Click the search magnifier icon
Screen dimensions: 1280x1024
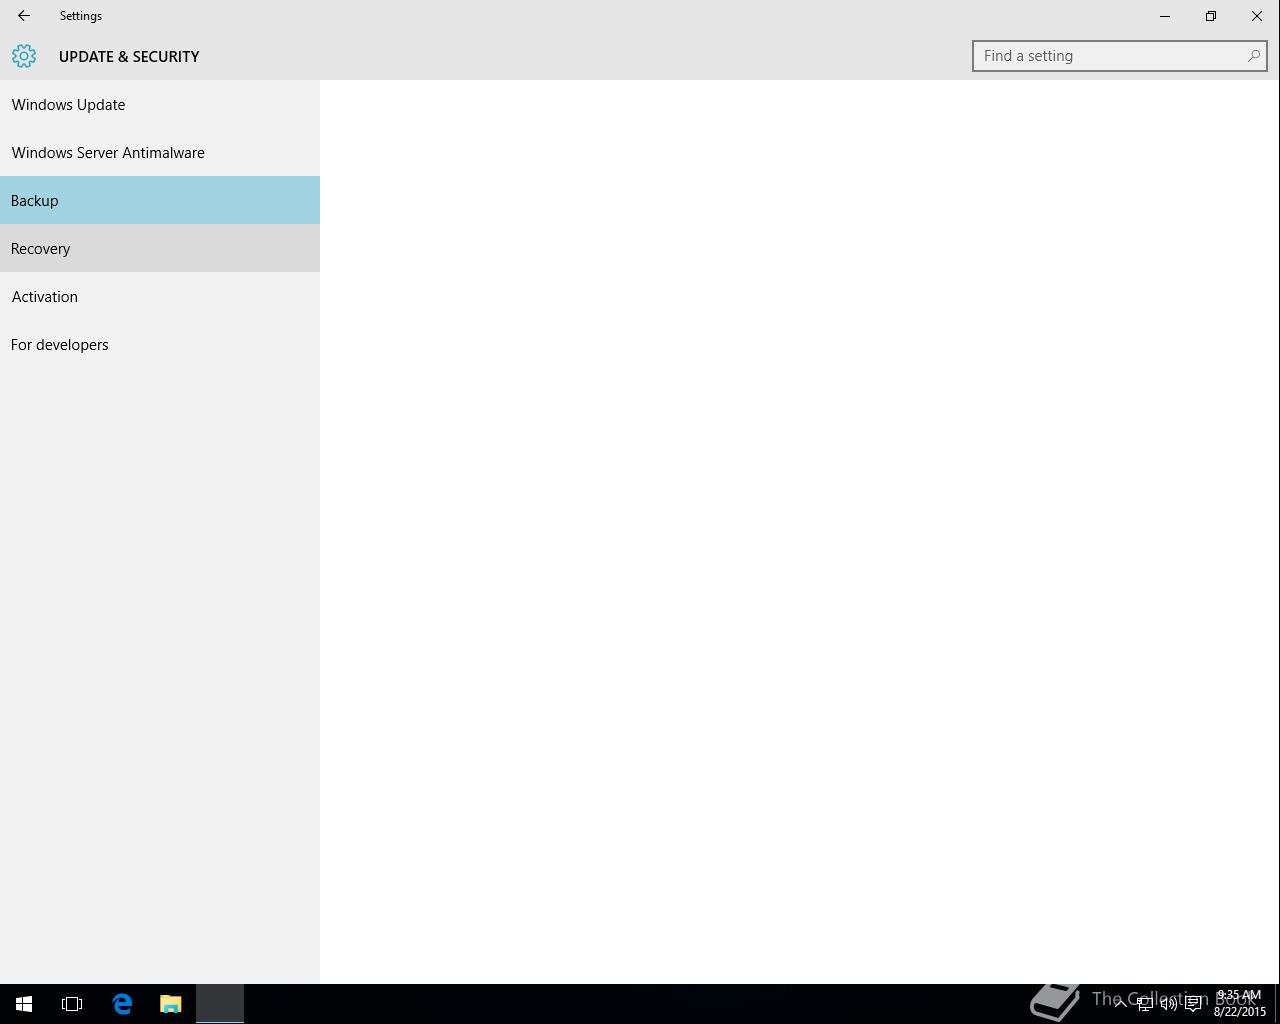(1253, 56)
